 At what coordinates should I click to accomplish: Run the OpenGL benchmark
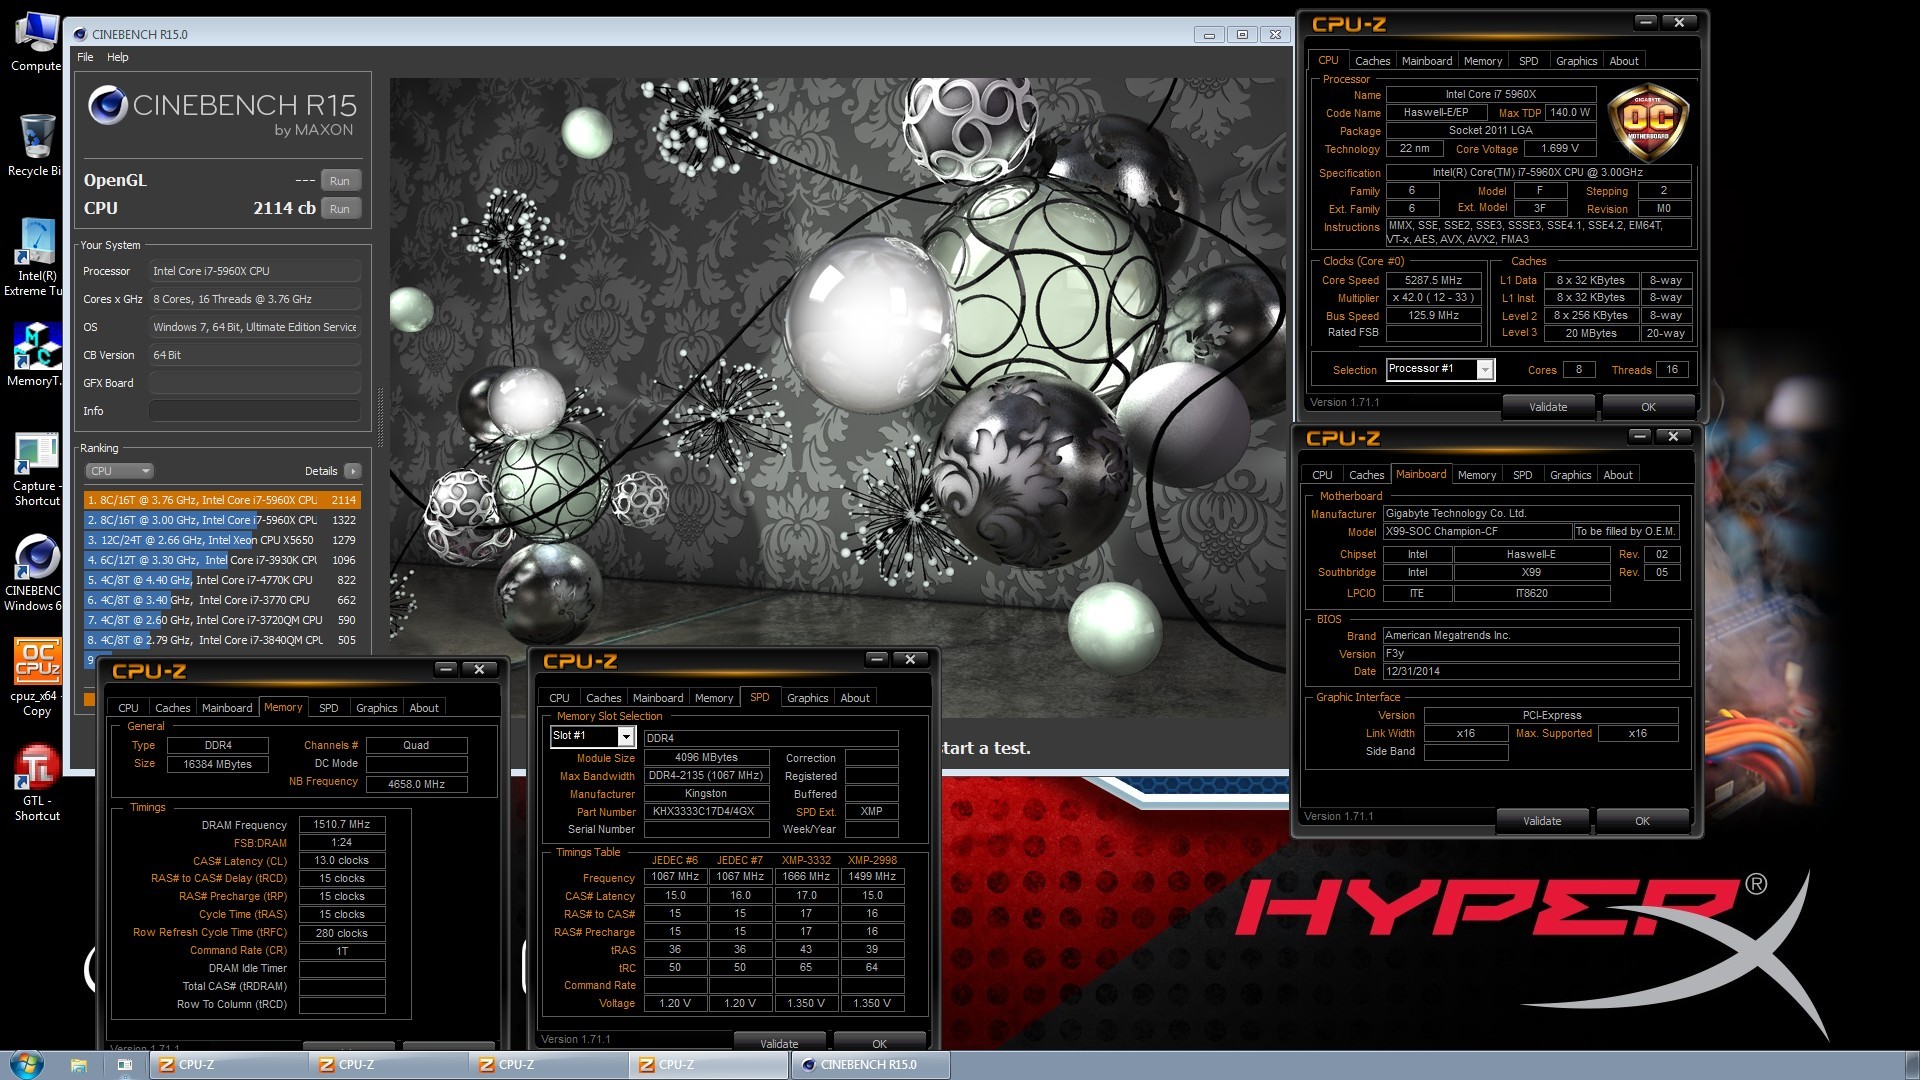340,181
